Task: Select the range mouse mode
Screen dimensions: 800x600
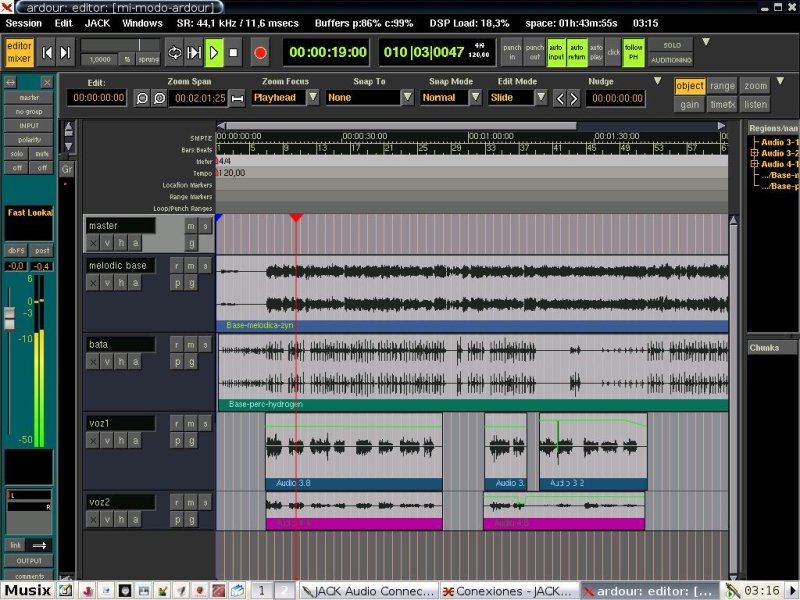Action: coord(722,86)
